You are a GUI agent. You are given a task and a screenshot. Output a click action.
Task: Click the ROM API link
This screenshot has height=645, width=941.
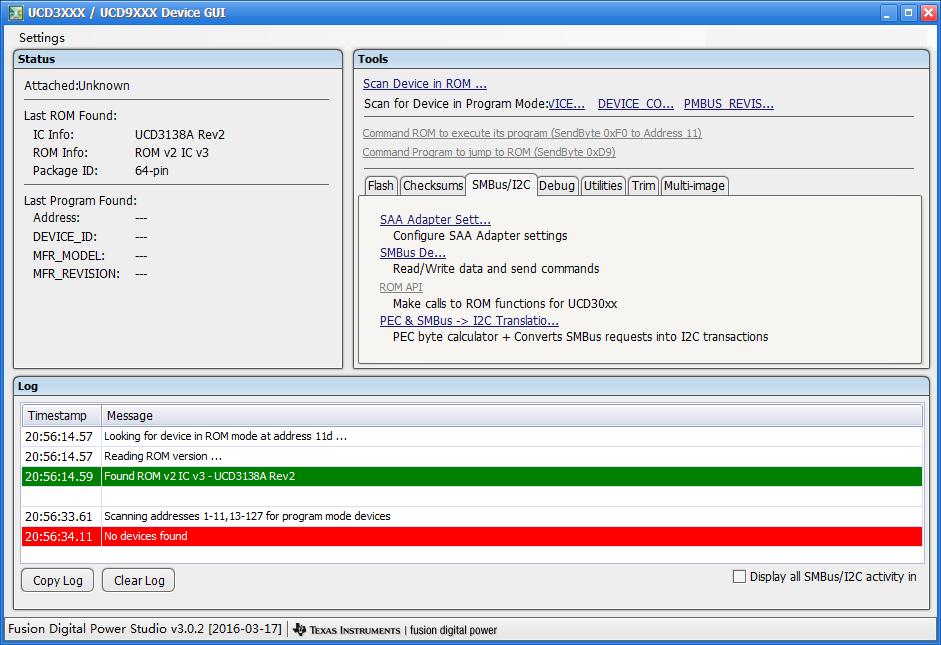(x=400, y=287)
